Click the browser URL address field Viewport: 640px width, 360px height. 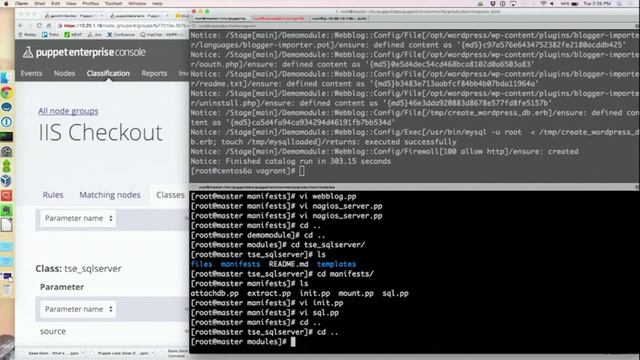coord(122,25)
